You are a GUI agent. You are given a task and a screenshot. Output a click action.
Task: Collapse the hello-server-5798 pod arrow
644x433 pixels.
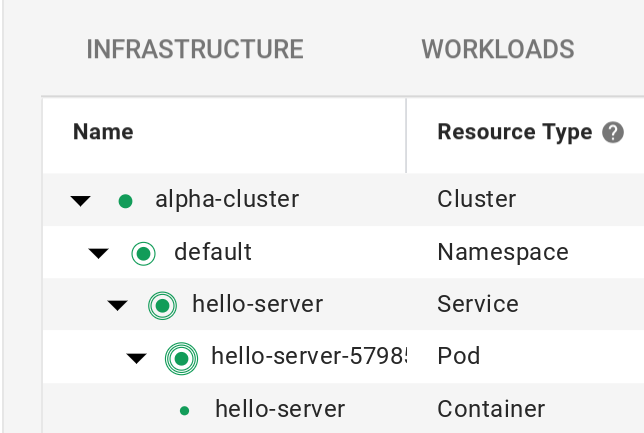tap(136, 358)
